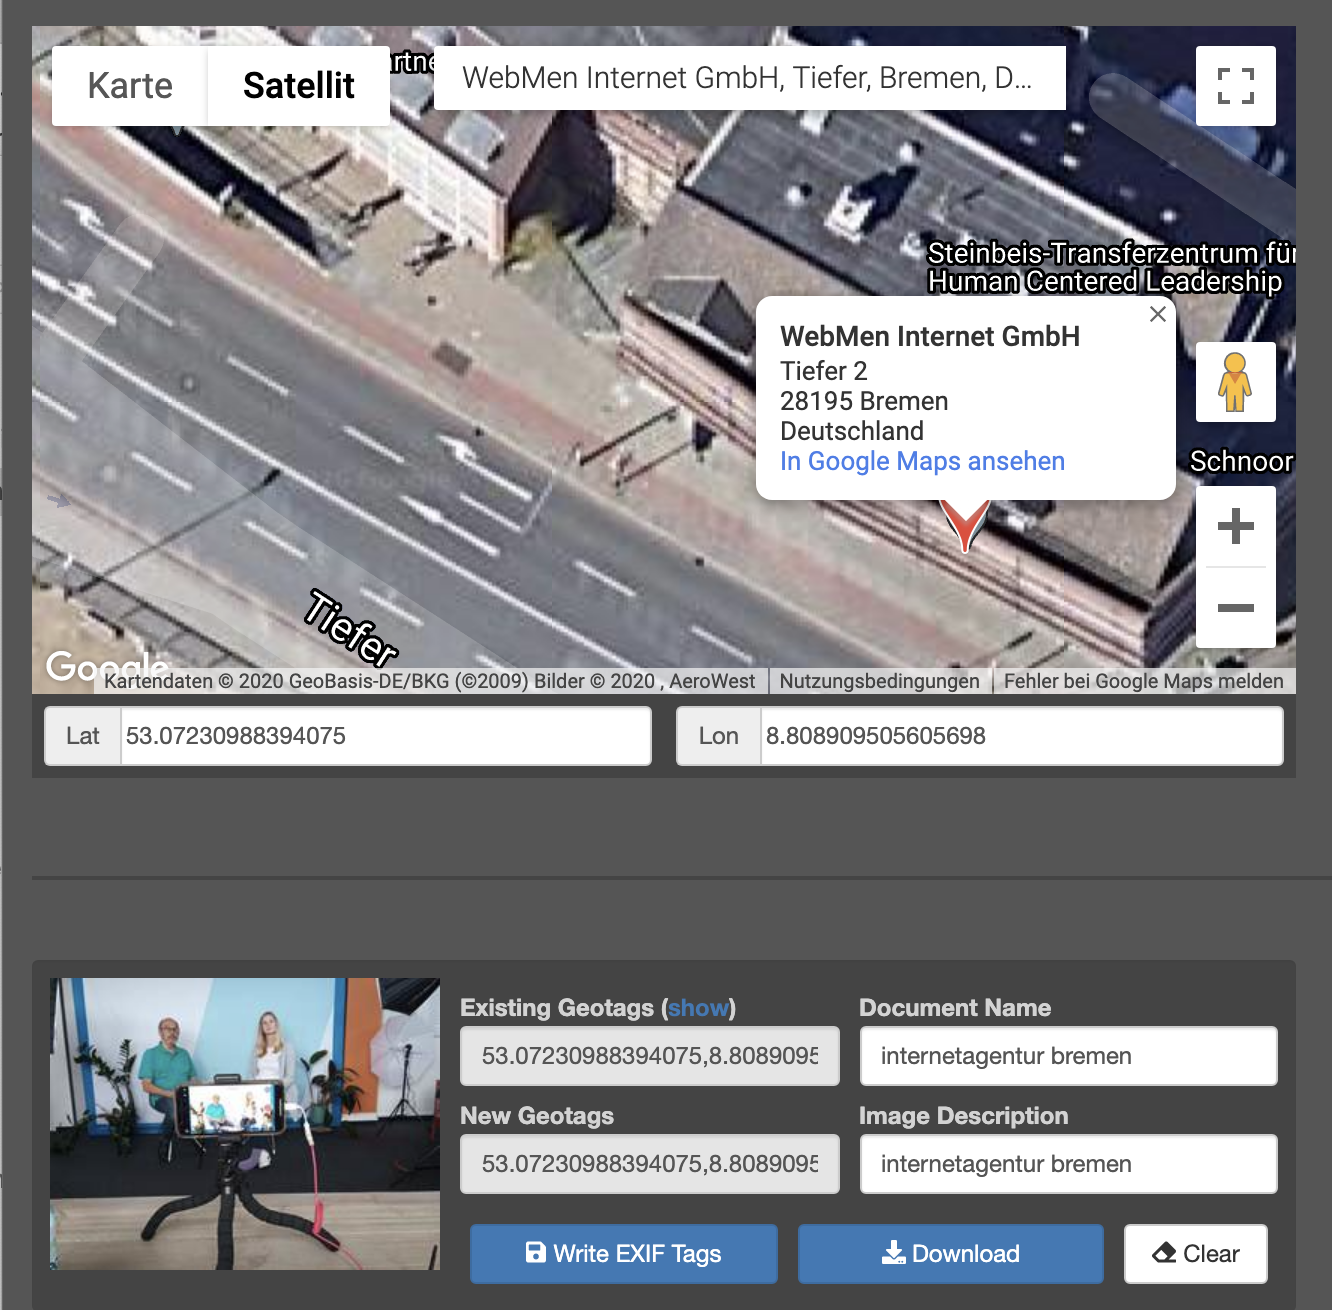
Task: Download the geotagged image
Action: 951,1254
